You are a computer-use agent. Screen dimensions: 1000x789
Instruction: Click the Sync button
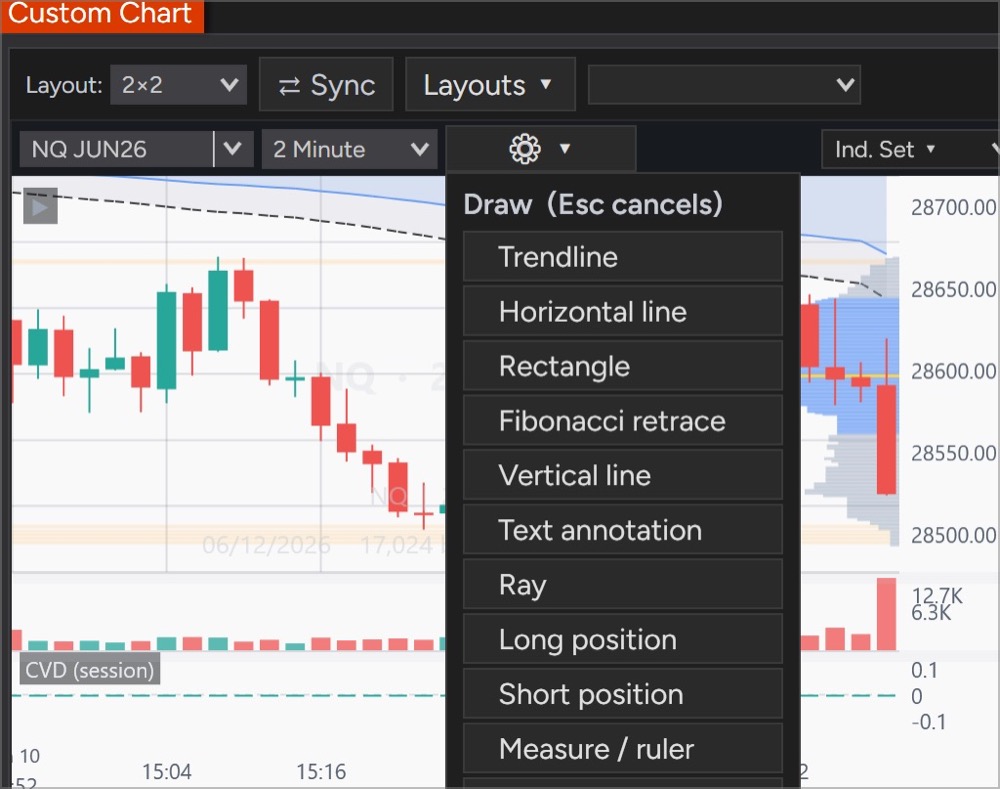click(x=327, y=85)
